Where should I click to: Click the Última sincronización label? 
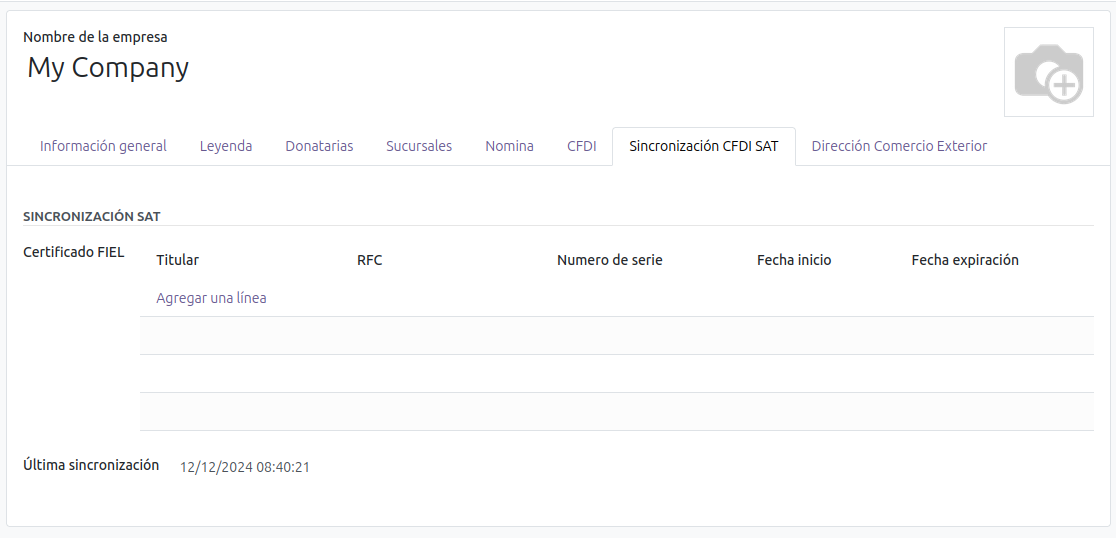(91, 465)
